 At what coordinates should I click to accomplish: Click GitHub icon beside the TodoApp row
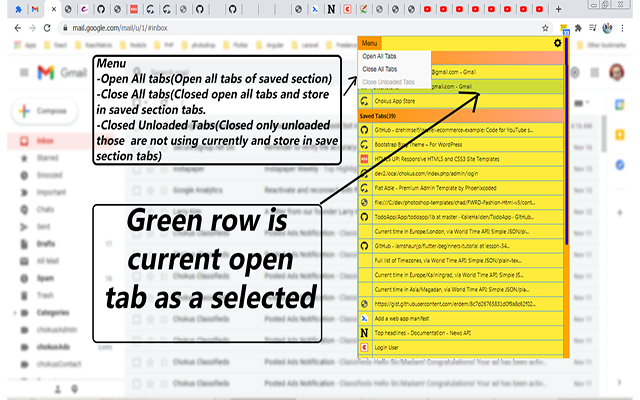click(364, 217)
